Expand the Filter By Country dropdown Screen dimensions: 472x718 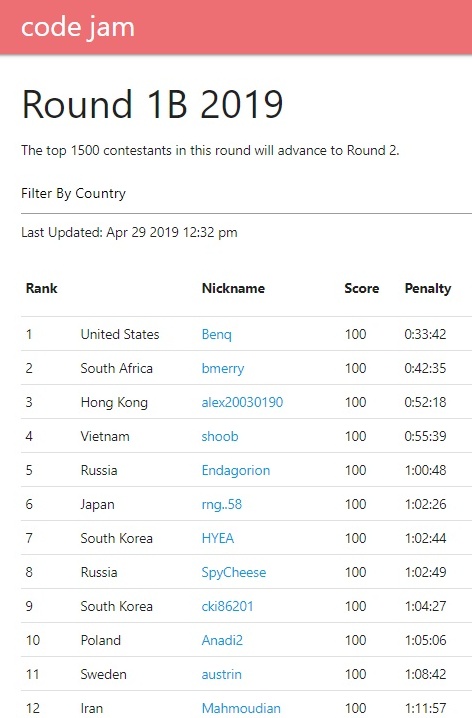coord(73,193)
